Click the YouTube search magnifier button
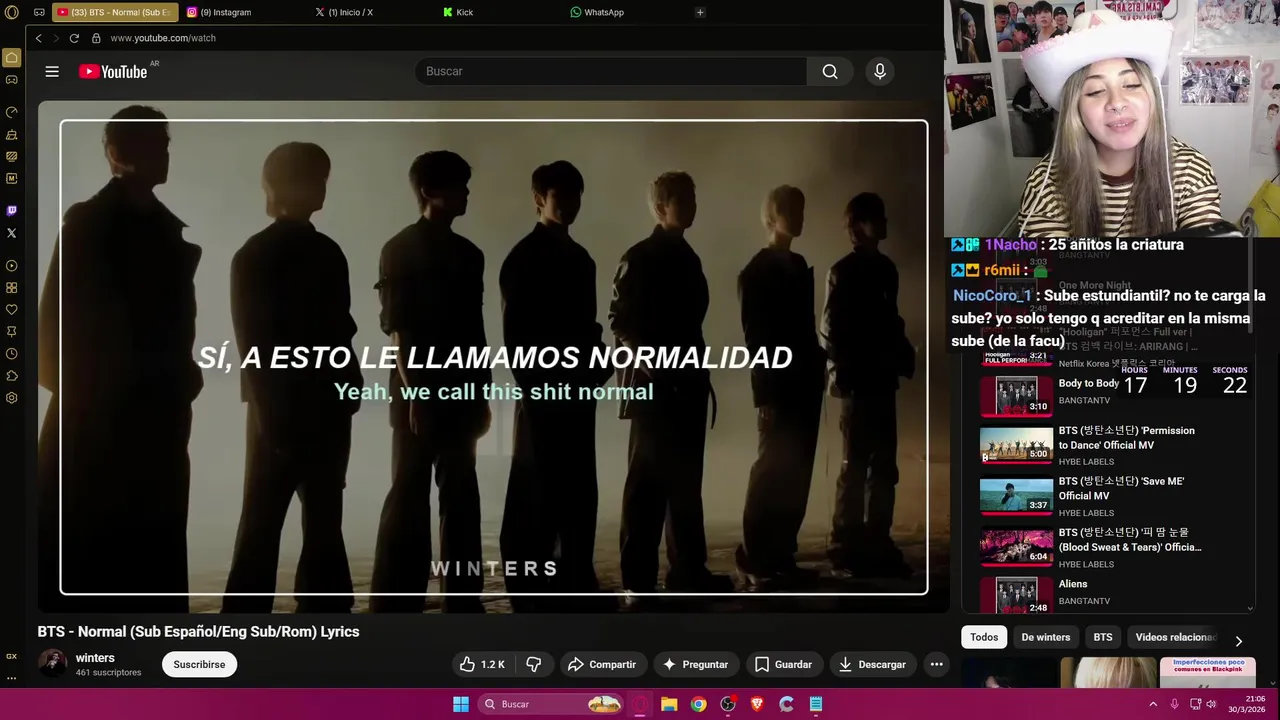Viewport: 1280px width, 720px height. (x=830, y=71)
